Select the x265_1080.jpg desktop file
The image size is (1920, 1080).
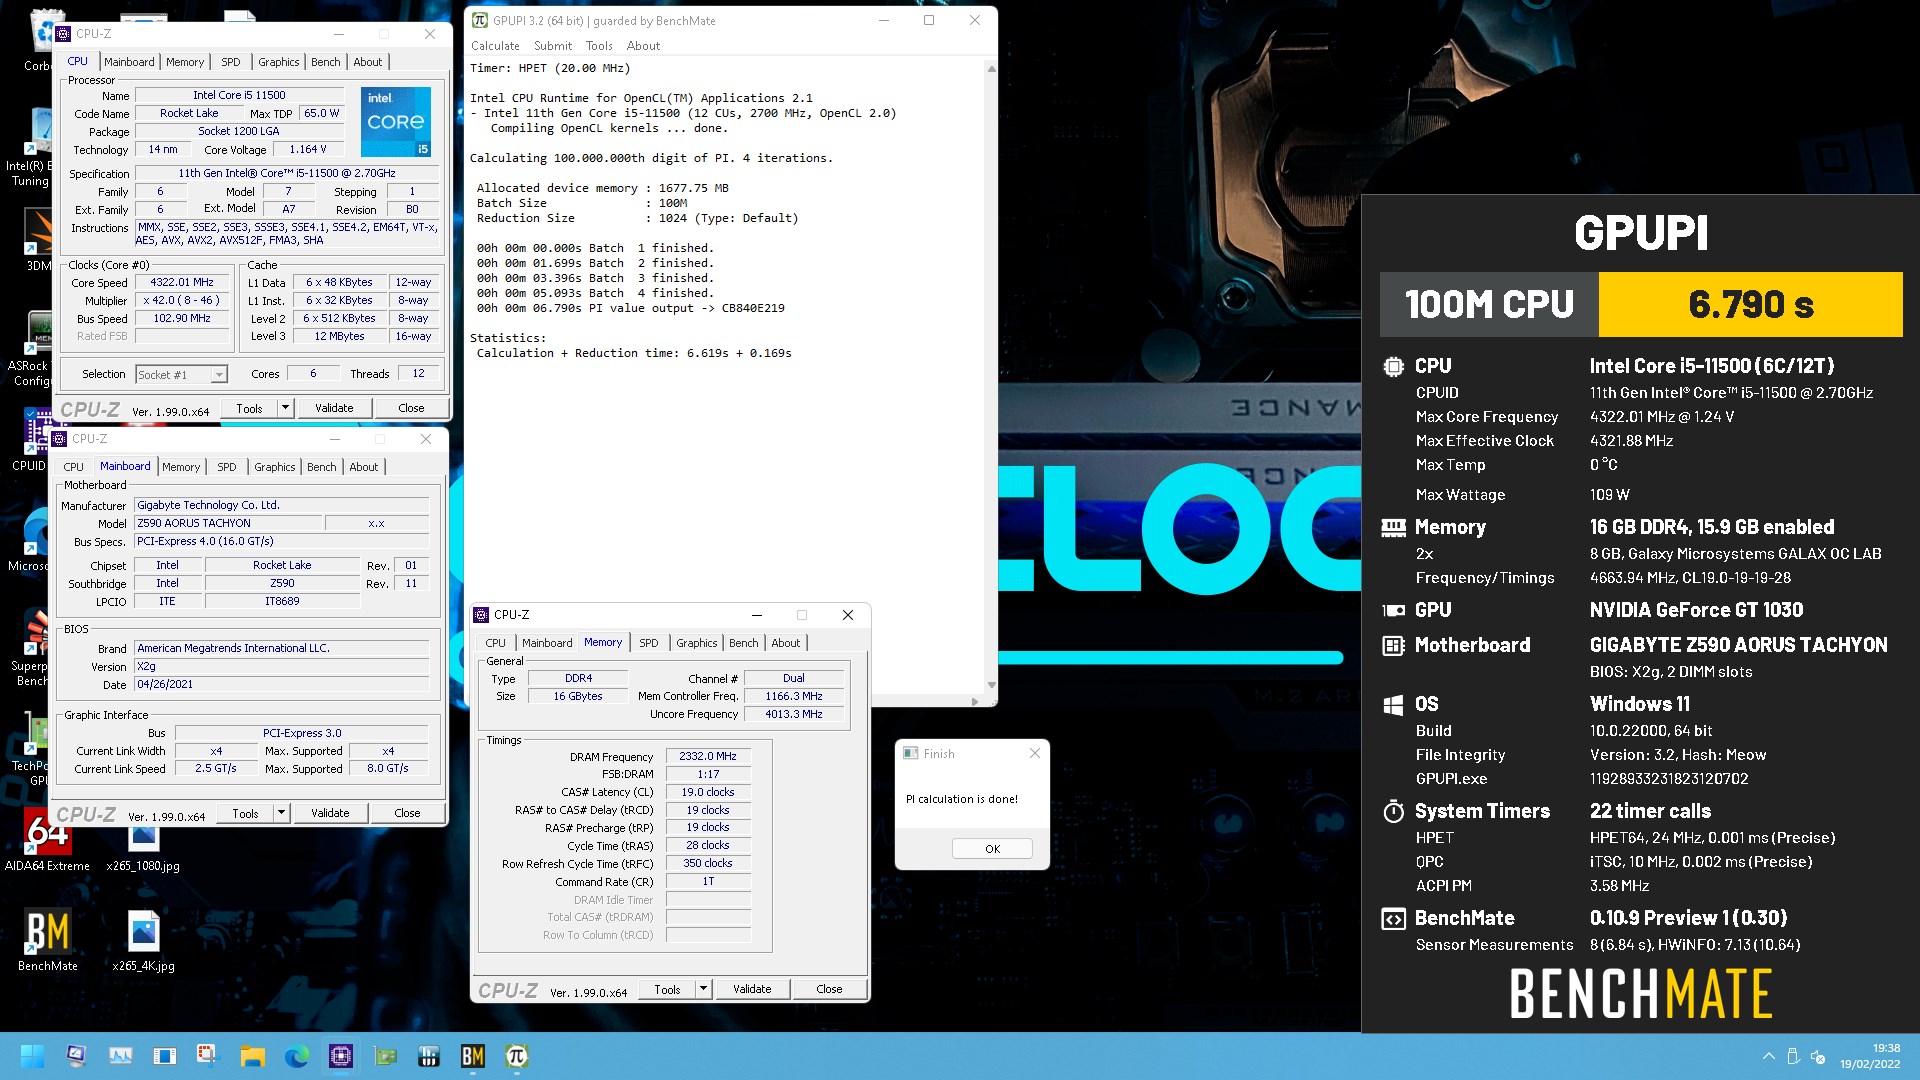(143, 848)
